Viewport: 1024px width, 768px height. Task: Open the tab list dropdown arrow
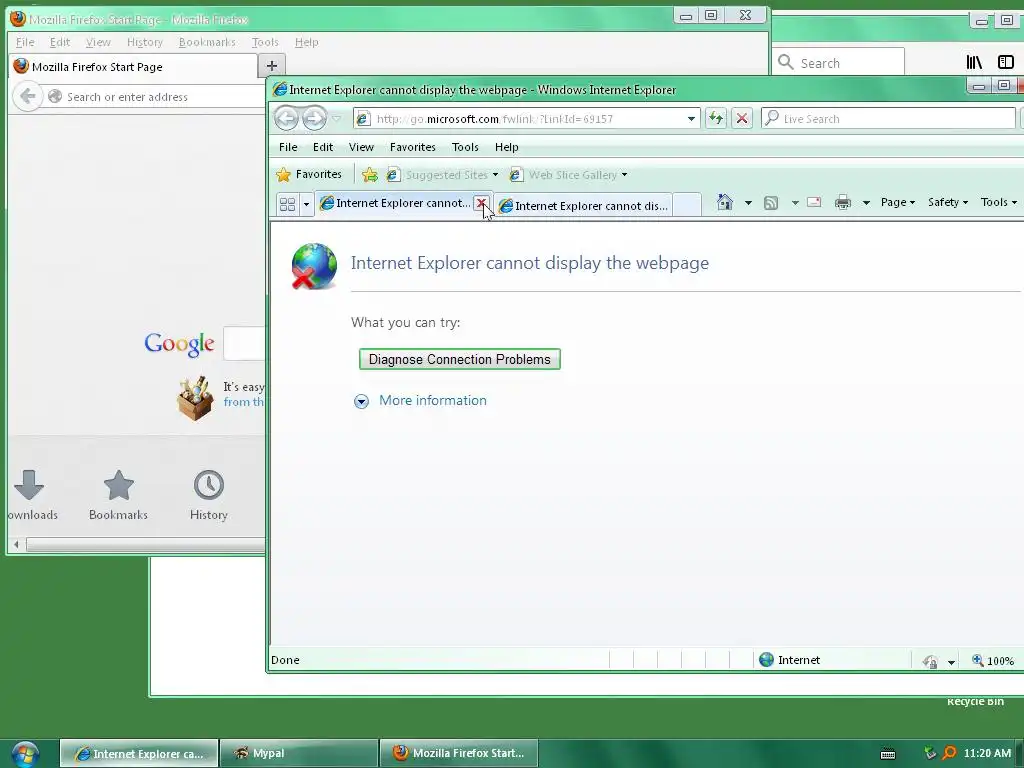pos(306,205)
